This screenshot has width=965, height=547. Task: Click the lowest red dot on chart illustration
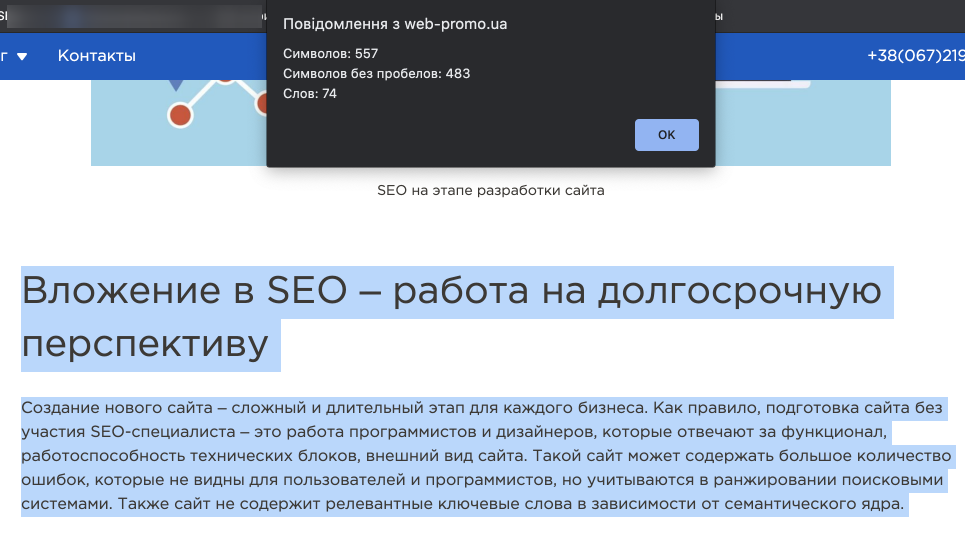point(180,115)
